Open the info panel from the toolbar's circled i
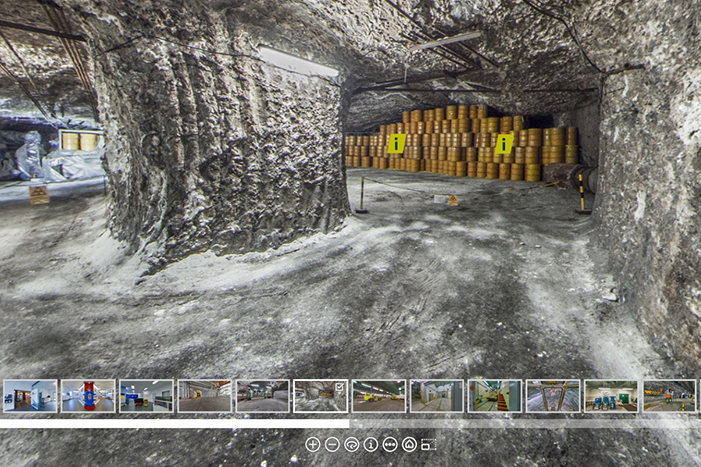The image size is (701, 467). point(371,445)
